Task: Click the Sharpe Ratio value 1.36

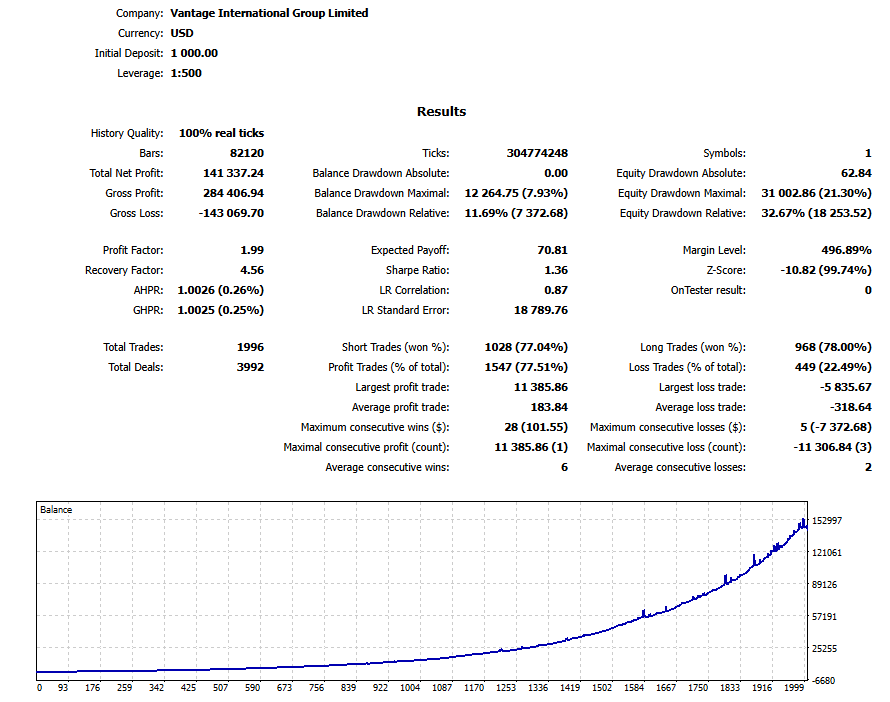Action: [557, 270]
